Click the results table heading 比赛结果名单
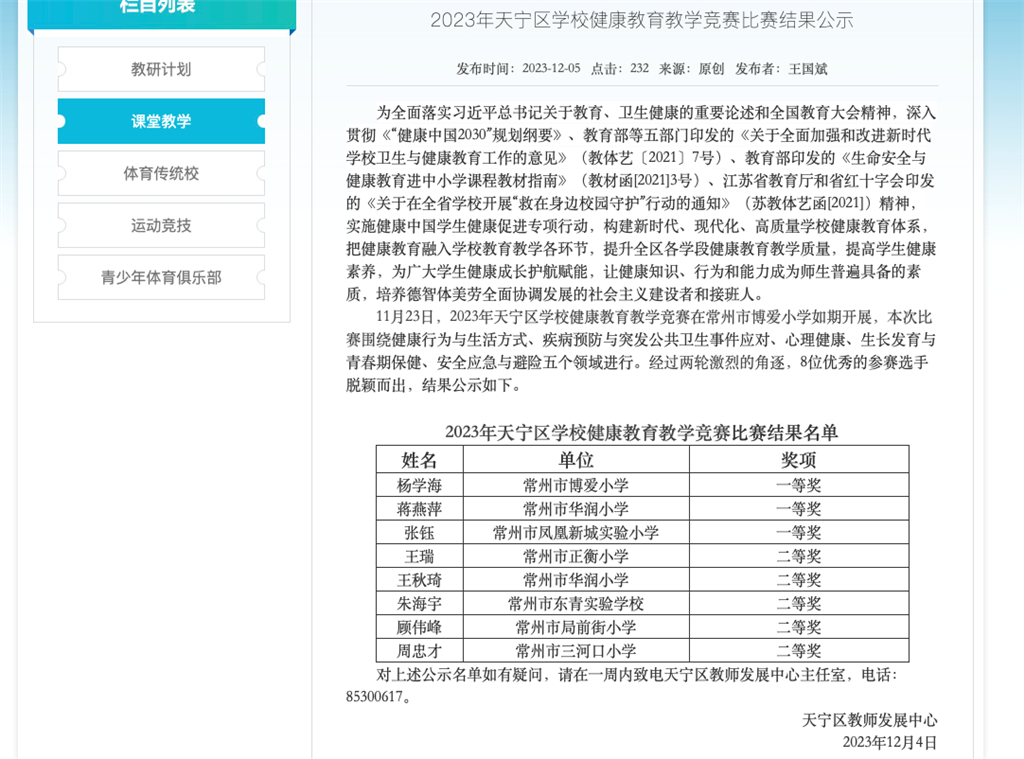The width and height of the screenshot is (1024, 759). pyautogui.click(x=641, y=432)
